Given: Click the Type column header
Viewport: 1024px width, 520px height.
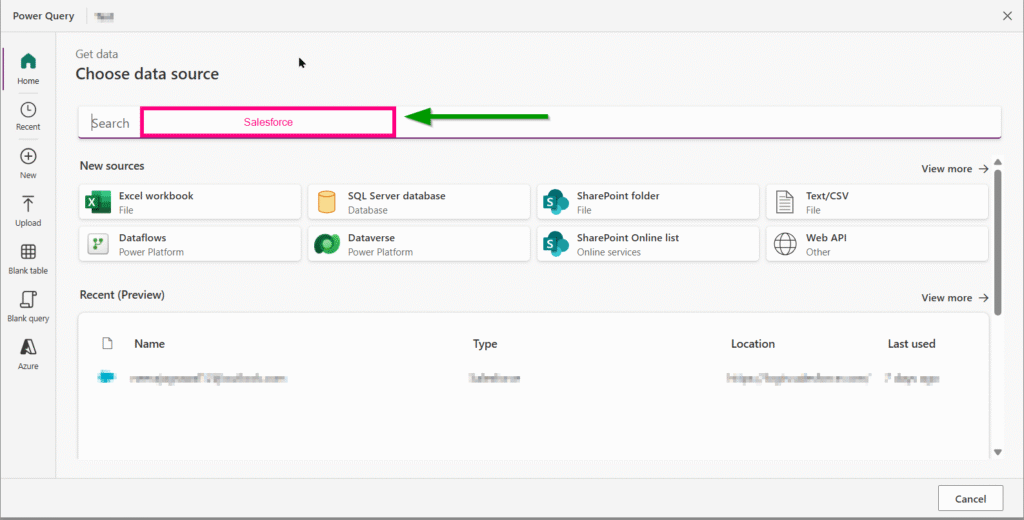Looking at the screenshot, I should point(485,344).
